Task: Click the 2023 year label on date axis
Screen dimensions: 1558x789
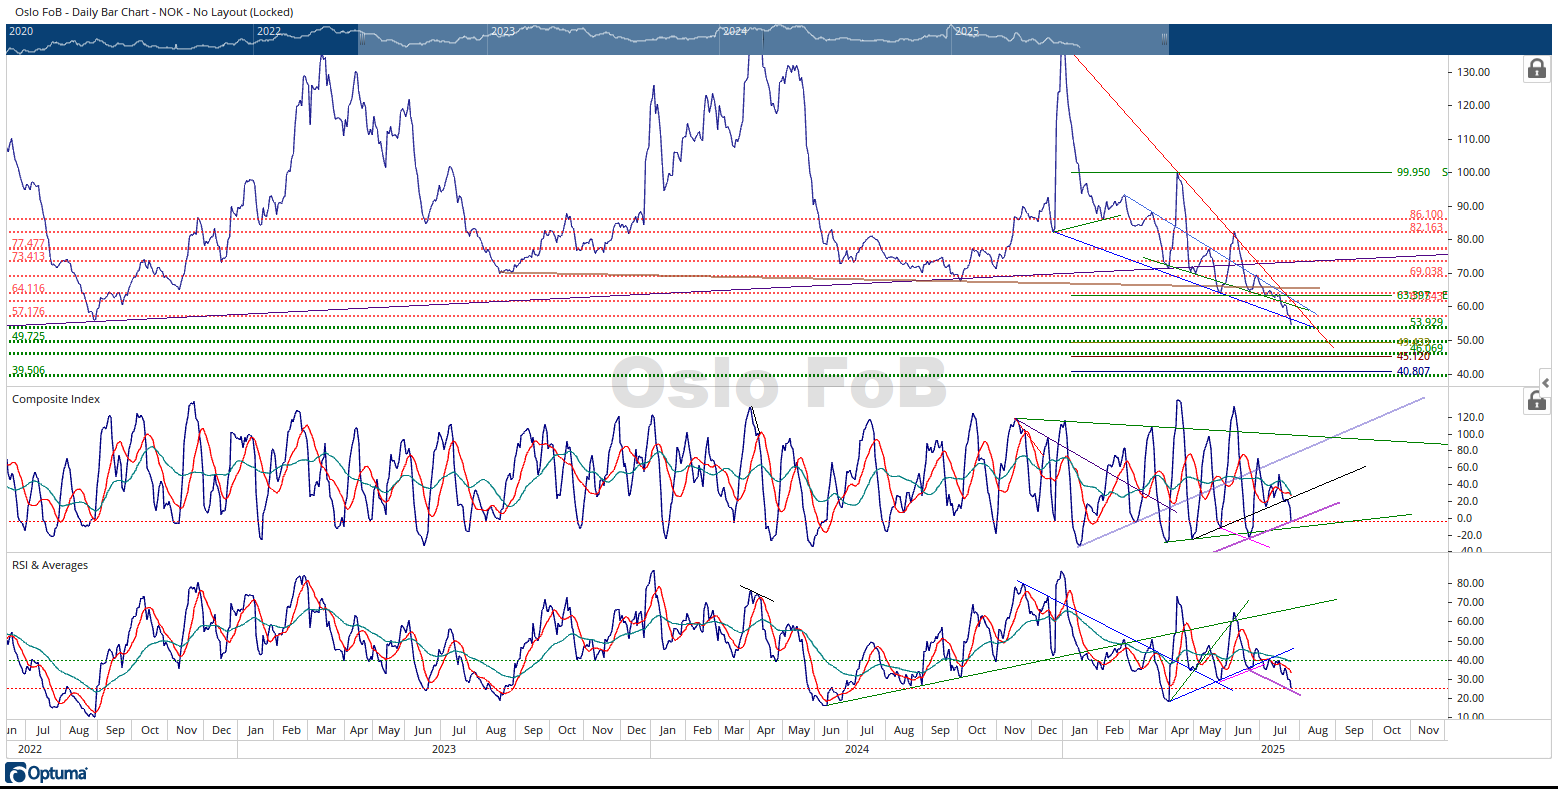Action: pos(444,749)
